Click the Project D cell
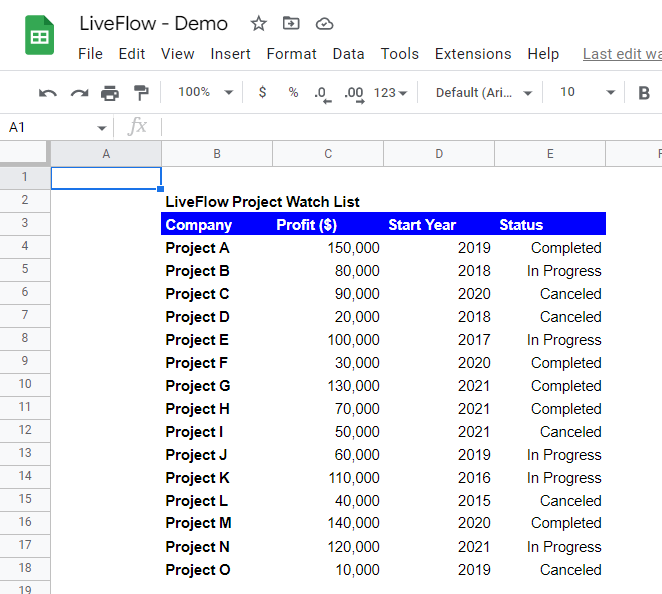This screenshot has height=594, width=662. coord(217,317)
